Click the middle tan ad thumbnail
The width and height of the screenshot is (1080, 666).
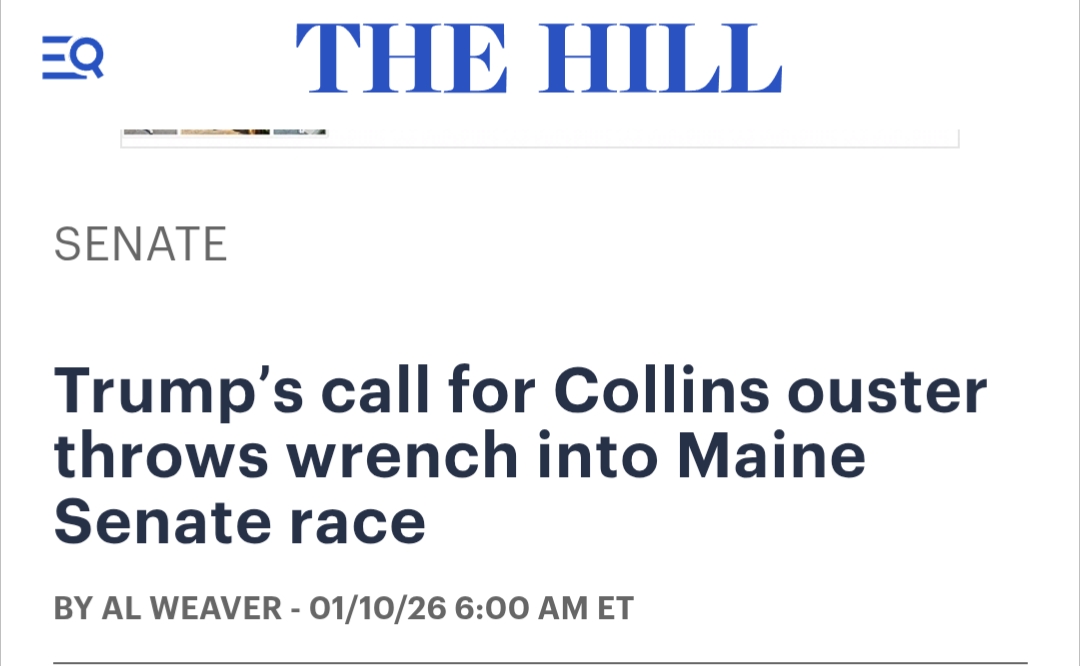[225, 131]
